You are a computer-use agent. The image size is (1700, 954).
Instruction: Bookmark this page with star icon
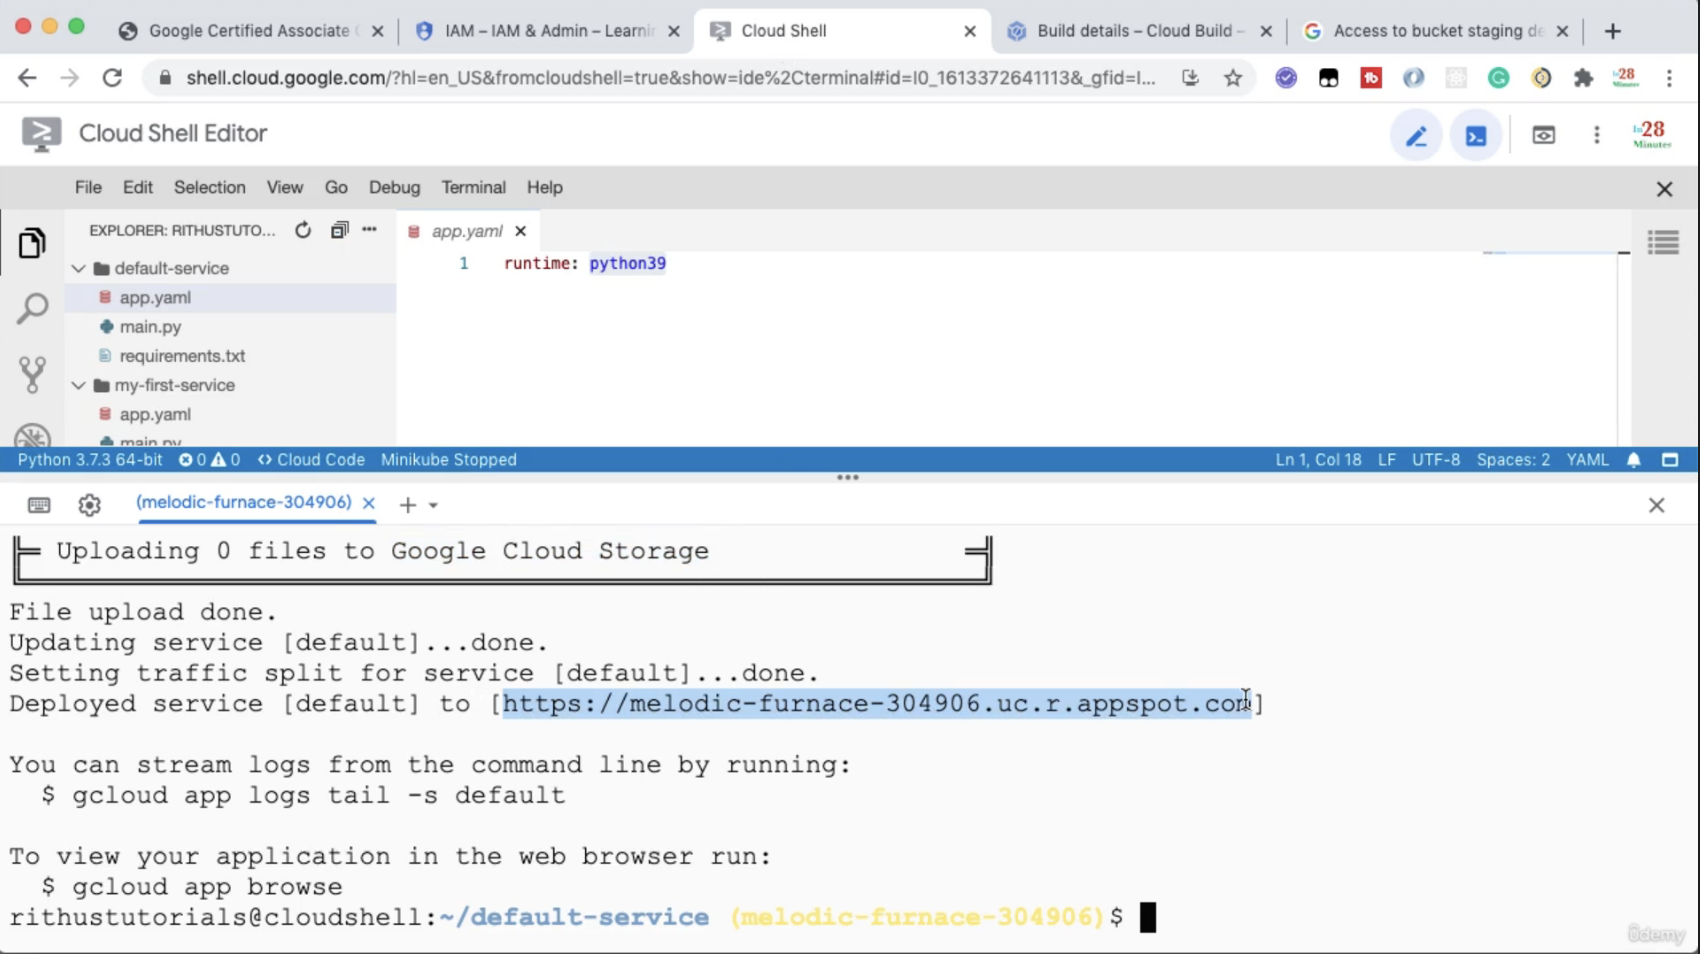point(1233,77)
